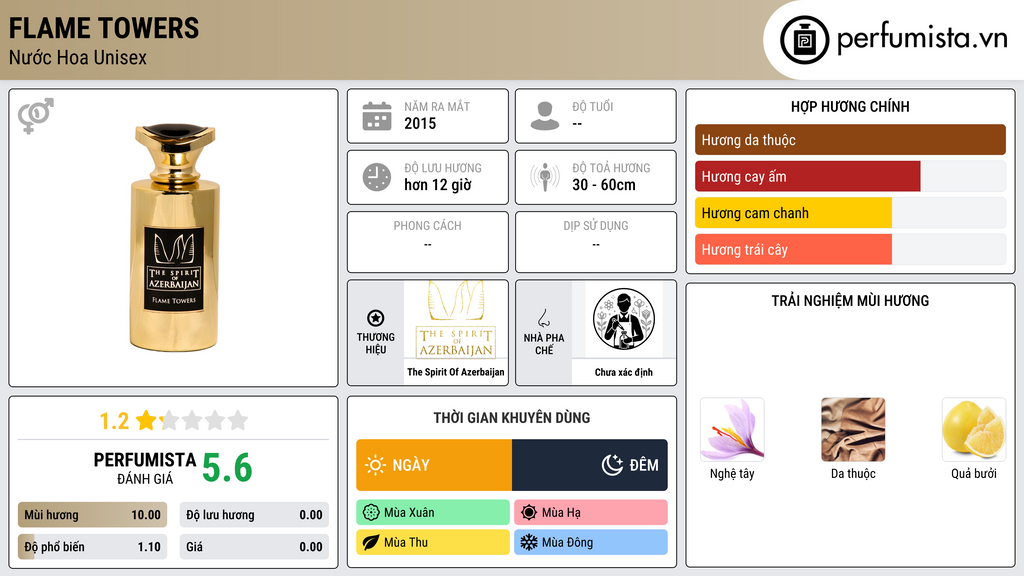Select the Ngày daytime bar
The image size is (1024, 576).
pyautogui.click(x=434, y=465)
